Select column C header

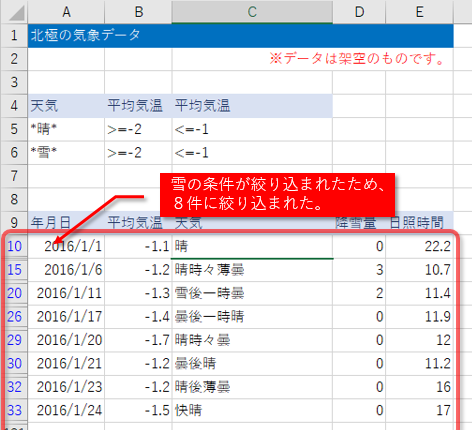pyautogui.click(x=252, y=12)
